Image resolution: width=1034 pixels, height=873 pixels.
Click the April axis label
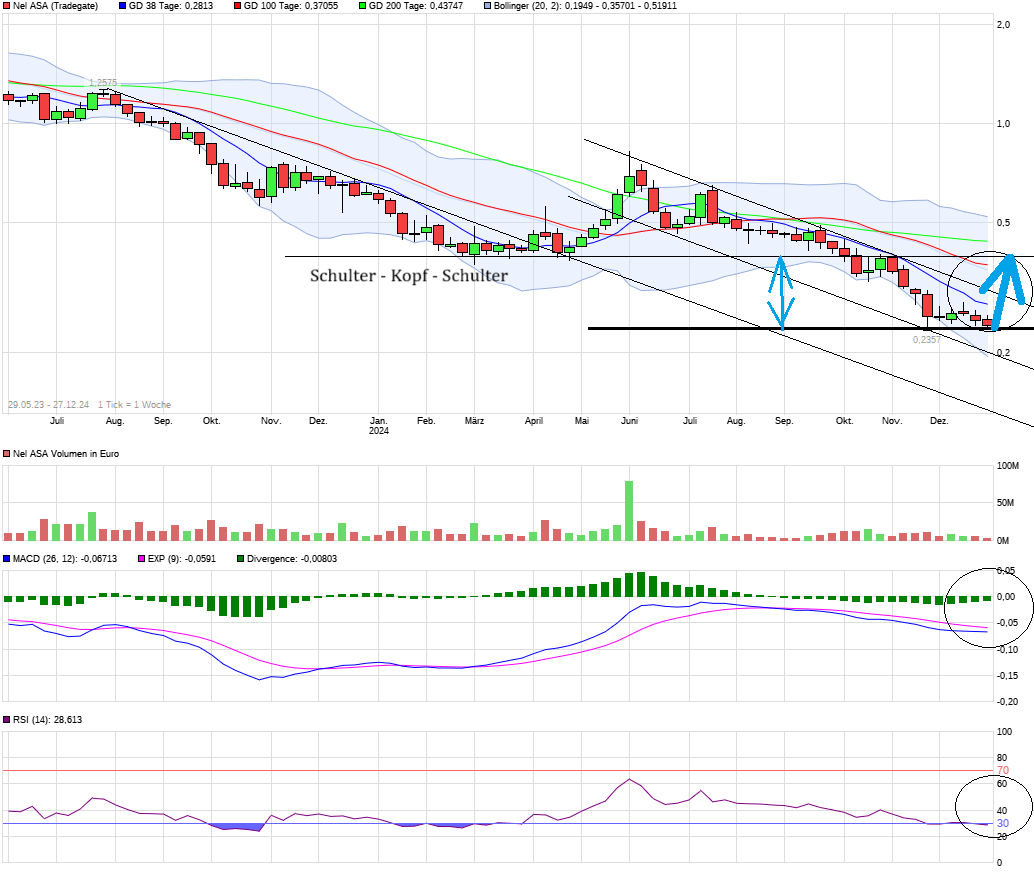point(533,421)
